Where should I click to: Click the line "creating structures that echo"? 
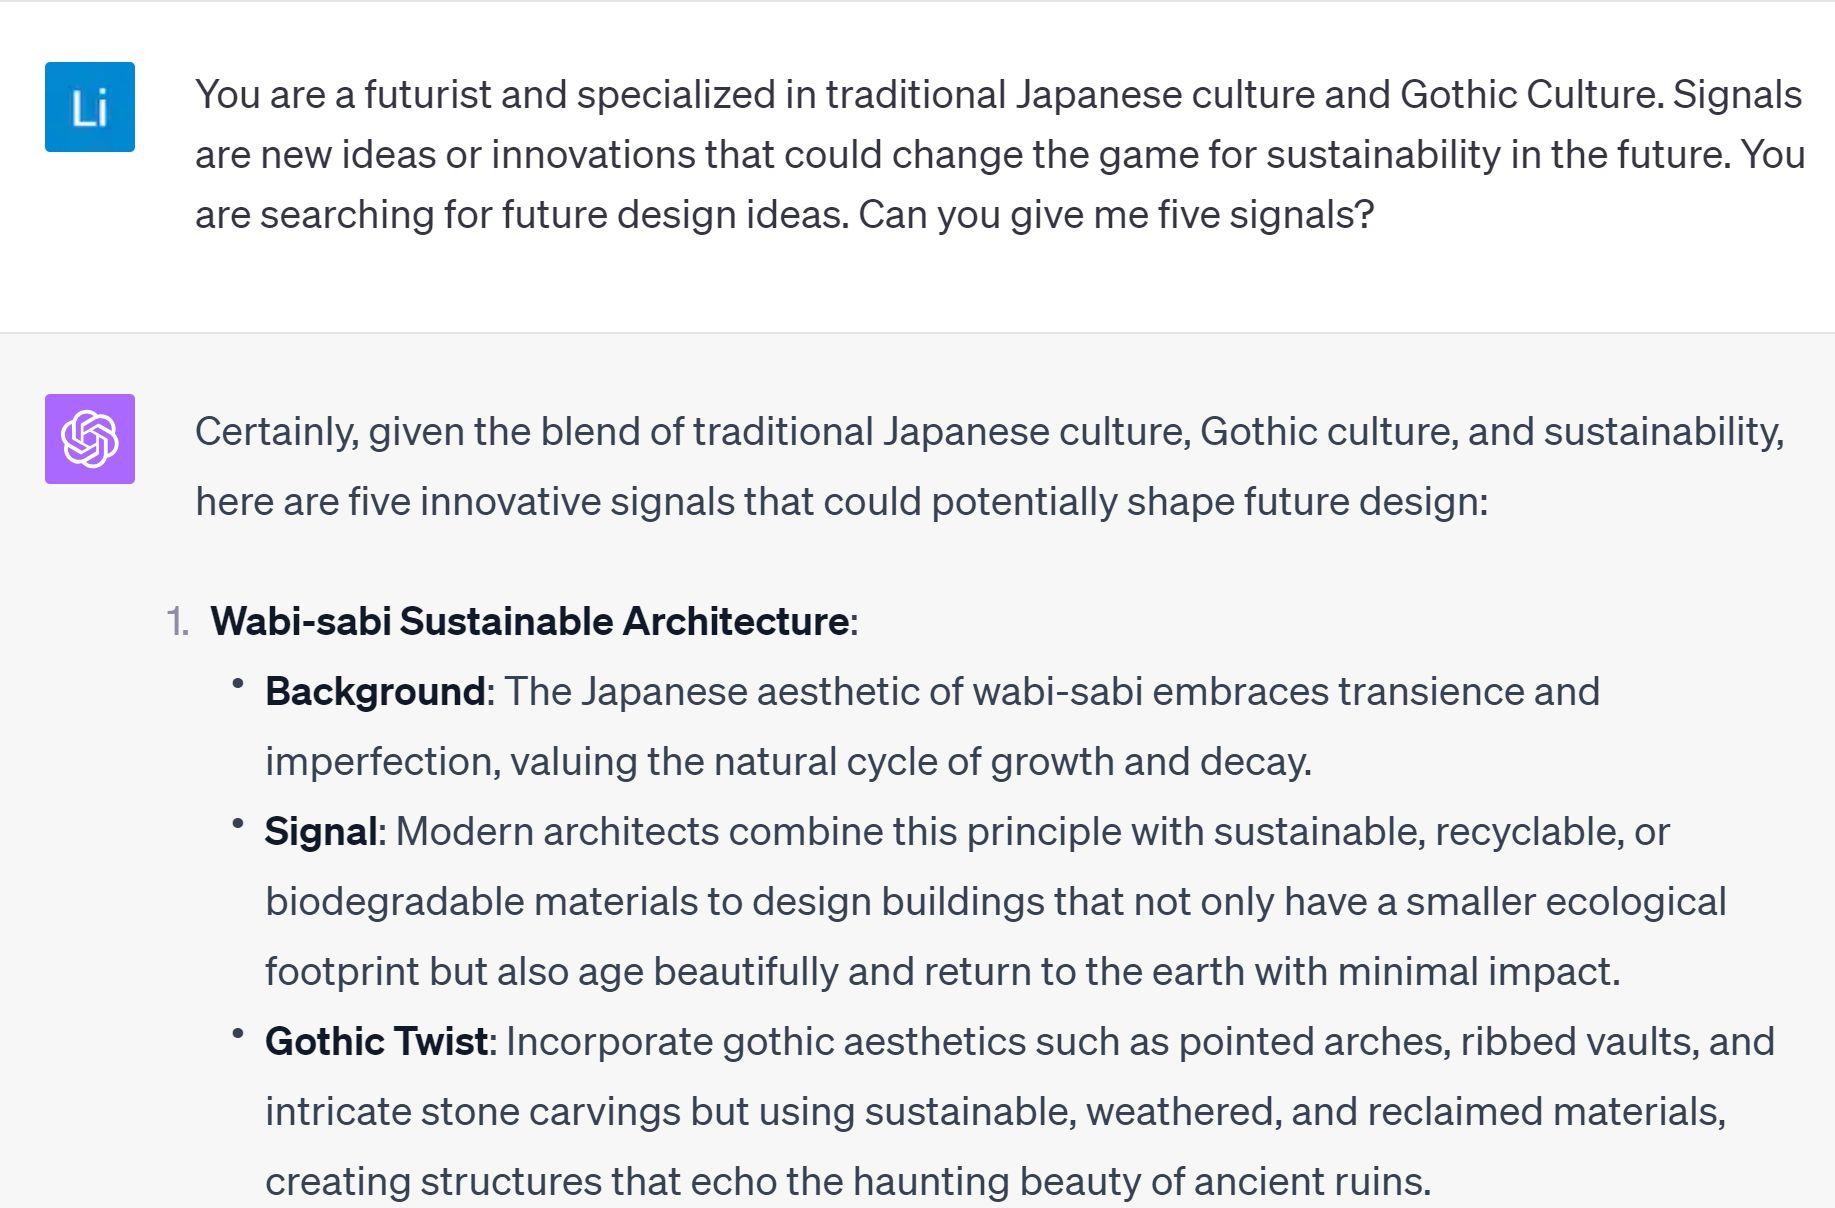(847, 1181)
